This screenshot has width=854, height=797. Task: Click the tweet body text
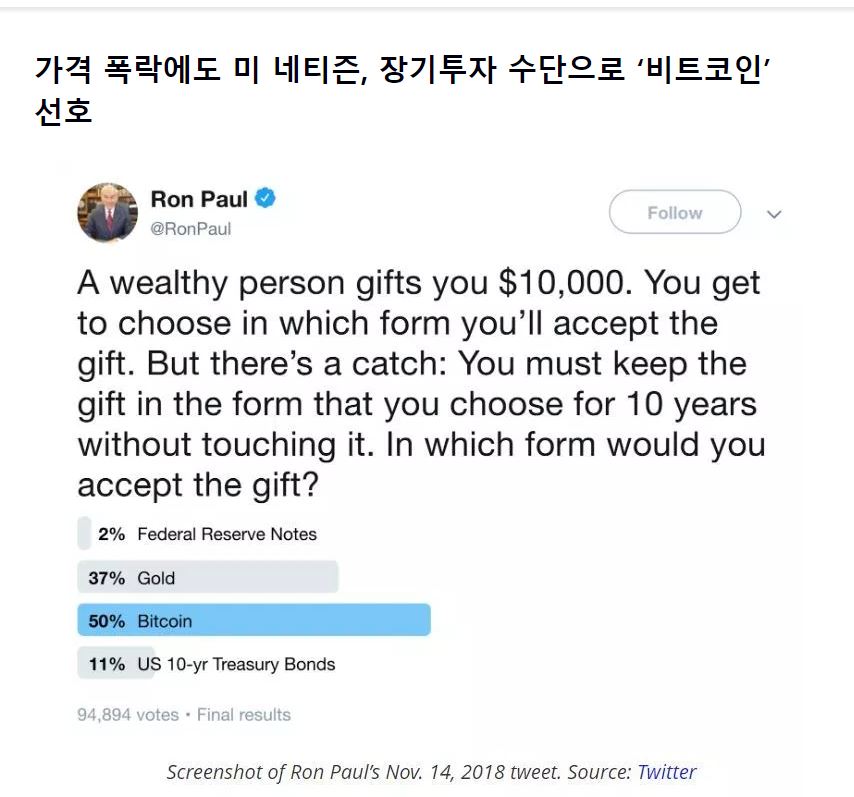click(x=422, y=384)
